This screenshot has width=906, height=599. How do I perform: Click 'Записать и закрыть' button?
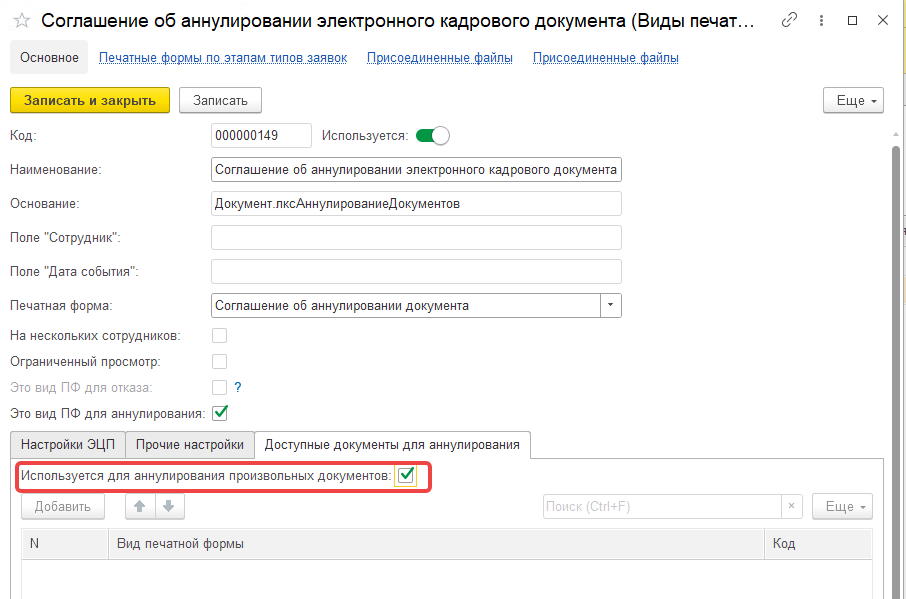(90, 101)
